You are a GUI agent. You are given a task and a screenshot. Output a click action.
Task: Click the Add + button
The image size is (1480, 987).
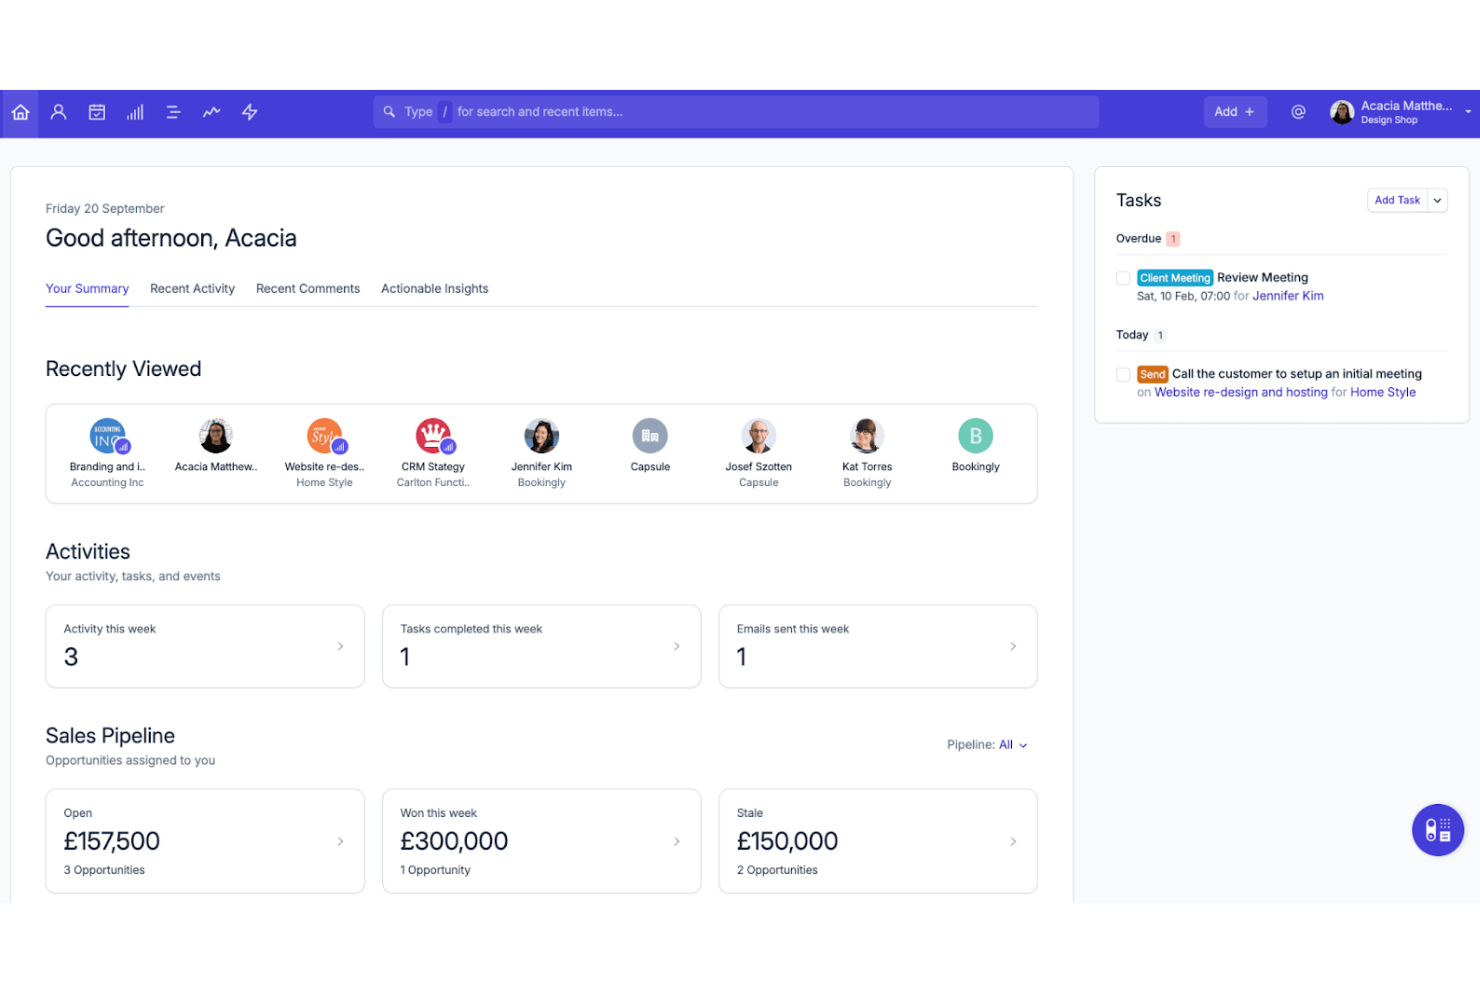click(1234, 112)
